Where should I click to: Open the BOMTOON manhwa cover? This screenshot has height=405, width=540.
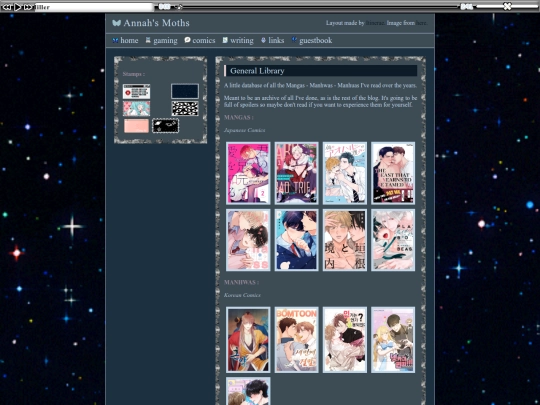(297, 340)
